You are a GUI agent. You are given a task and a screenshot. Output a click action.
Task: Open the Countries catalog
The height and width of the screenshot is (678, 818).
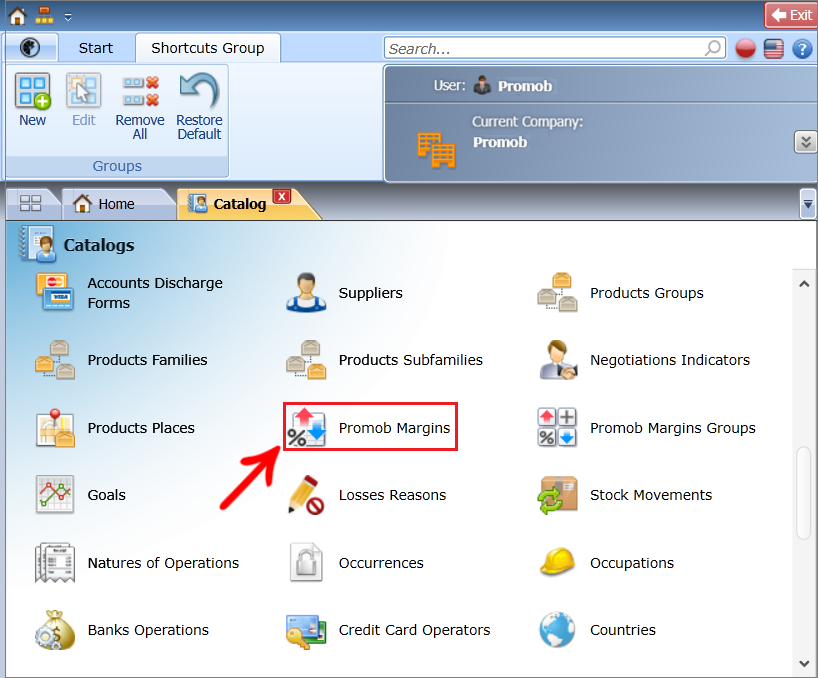pyautogui.click(x=597, y=630)
